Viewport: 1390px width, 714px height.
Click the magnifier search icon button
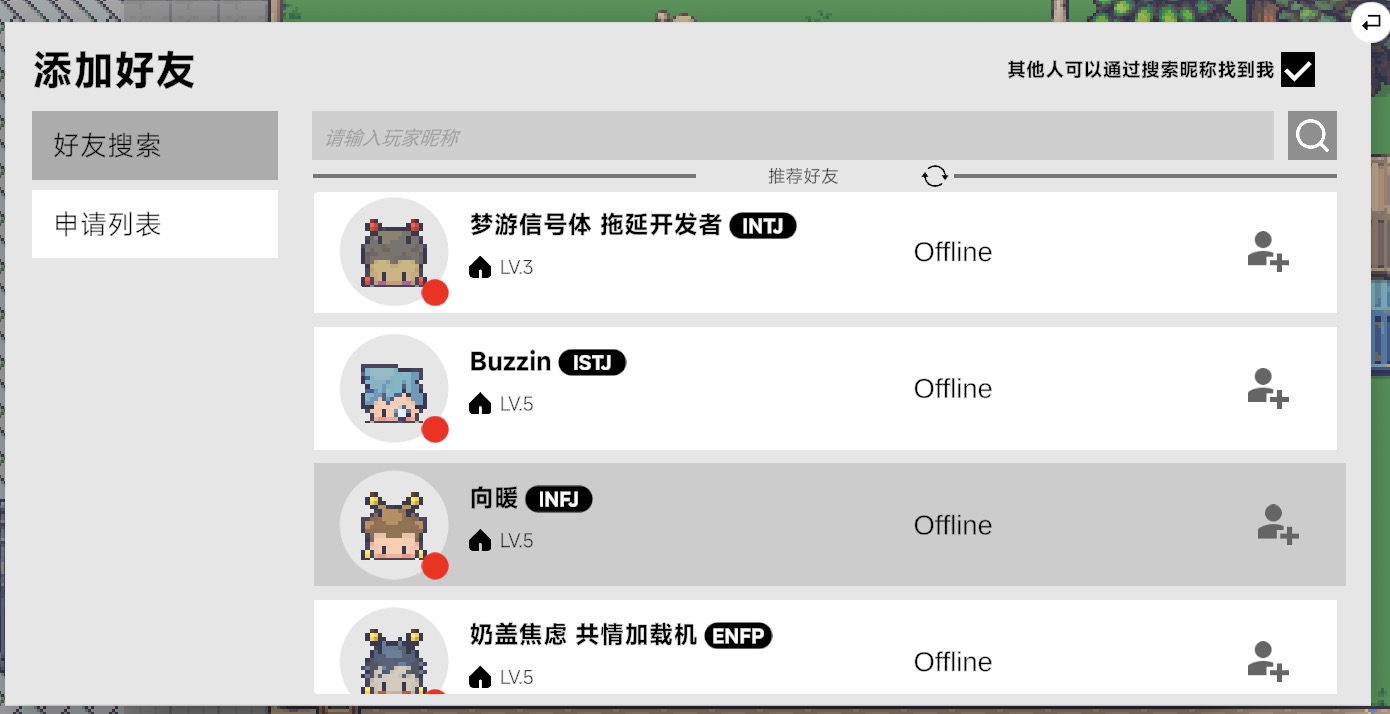[1312, 135]
